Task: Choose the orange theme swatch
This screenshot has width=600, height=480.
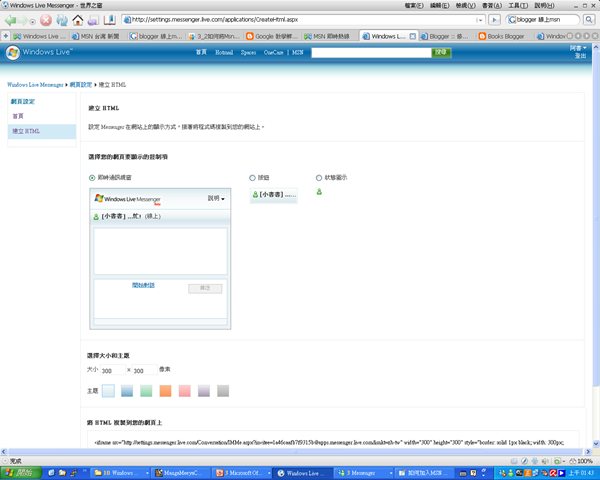Action: tap(165, 391)
